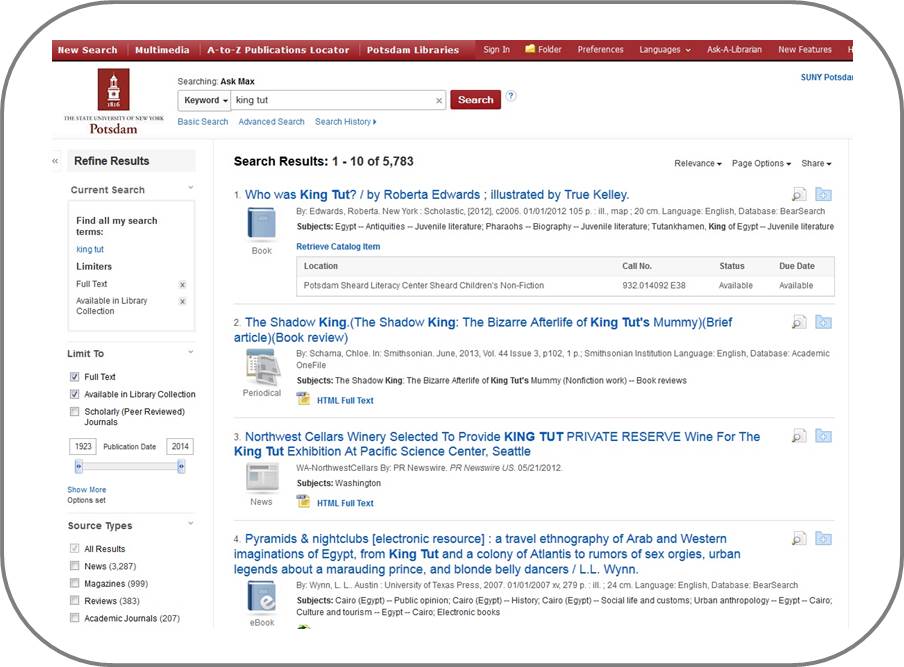Screen dimensions: 904x667
Task: Open the Who was King Tut? result title
Action: coord(436,194)
